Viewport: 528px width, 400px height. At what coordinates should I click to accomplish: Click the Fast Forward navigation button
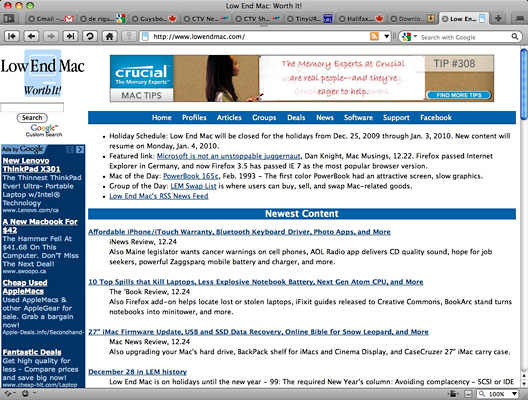tap(70, 36)
